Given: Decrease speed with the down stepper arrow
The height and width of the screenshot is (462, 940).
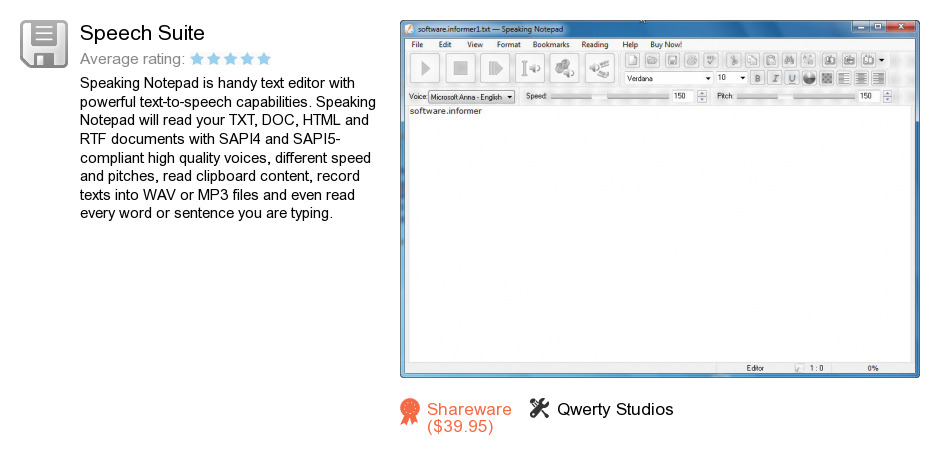Looking at the screenshot, I should pos(702,99).
